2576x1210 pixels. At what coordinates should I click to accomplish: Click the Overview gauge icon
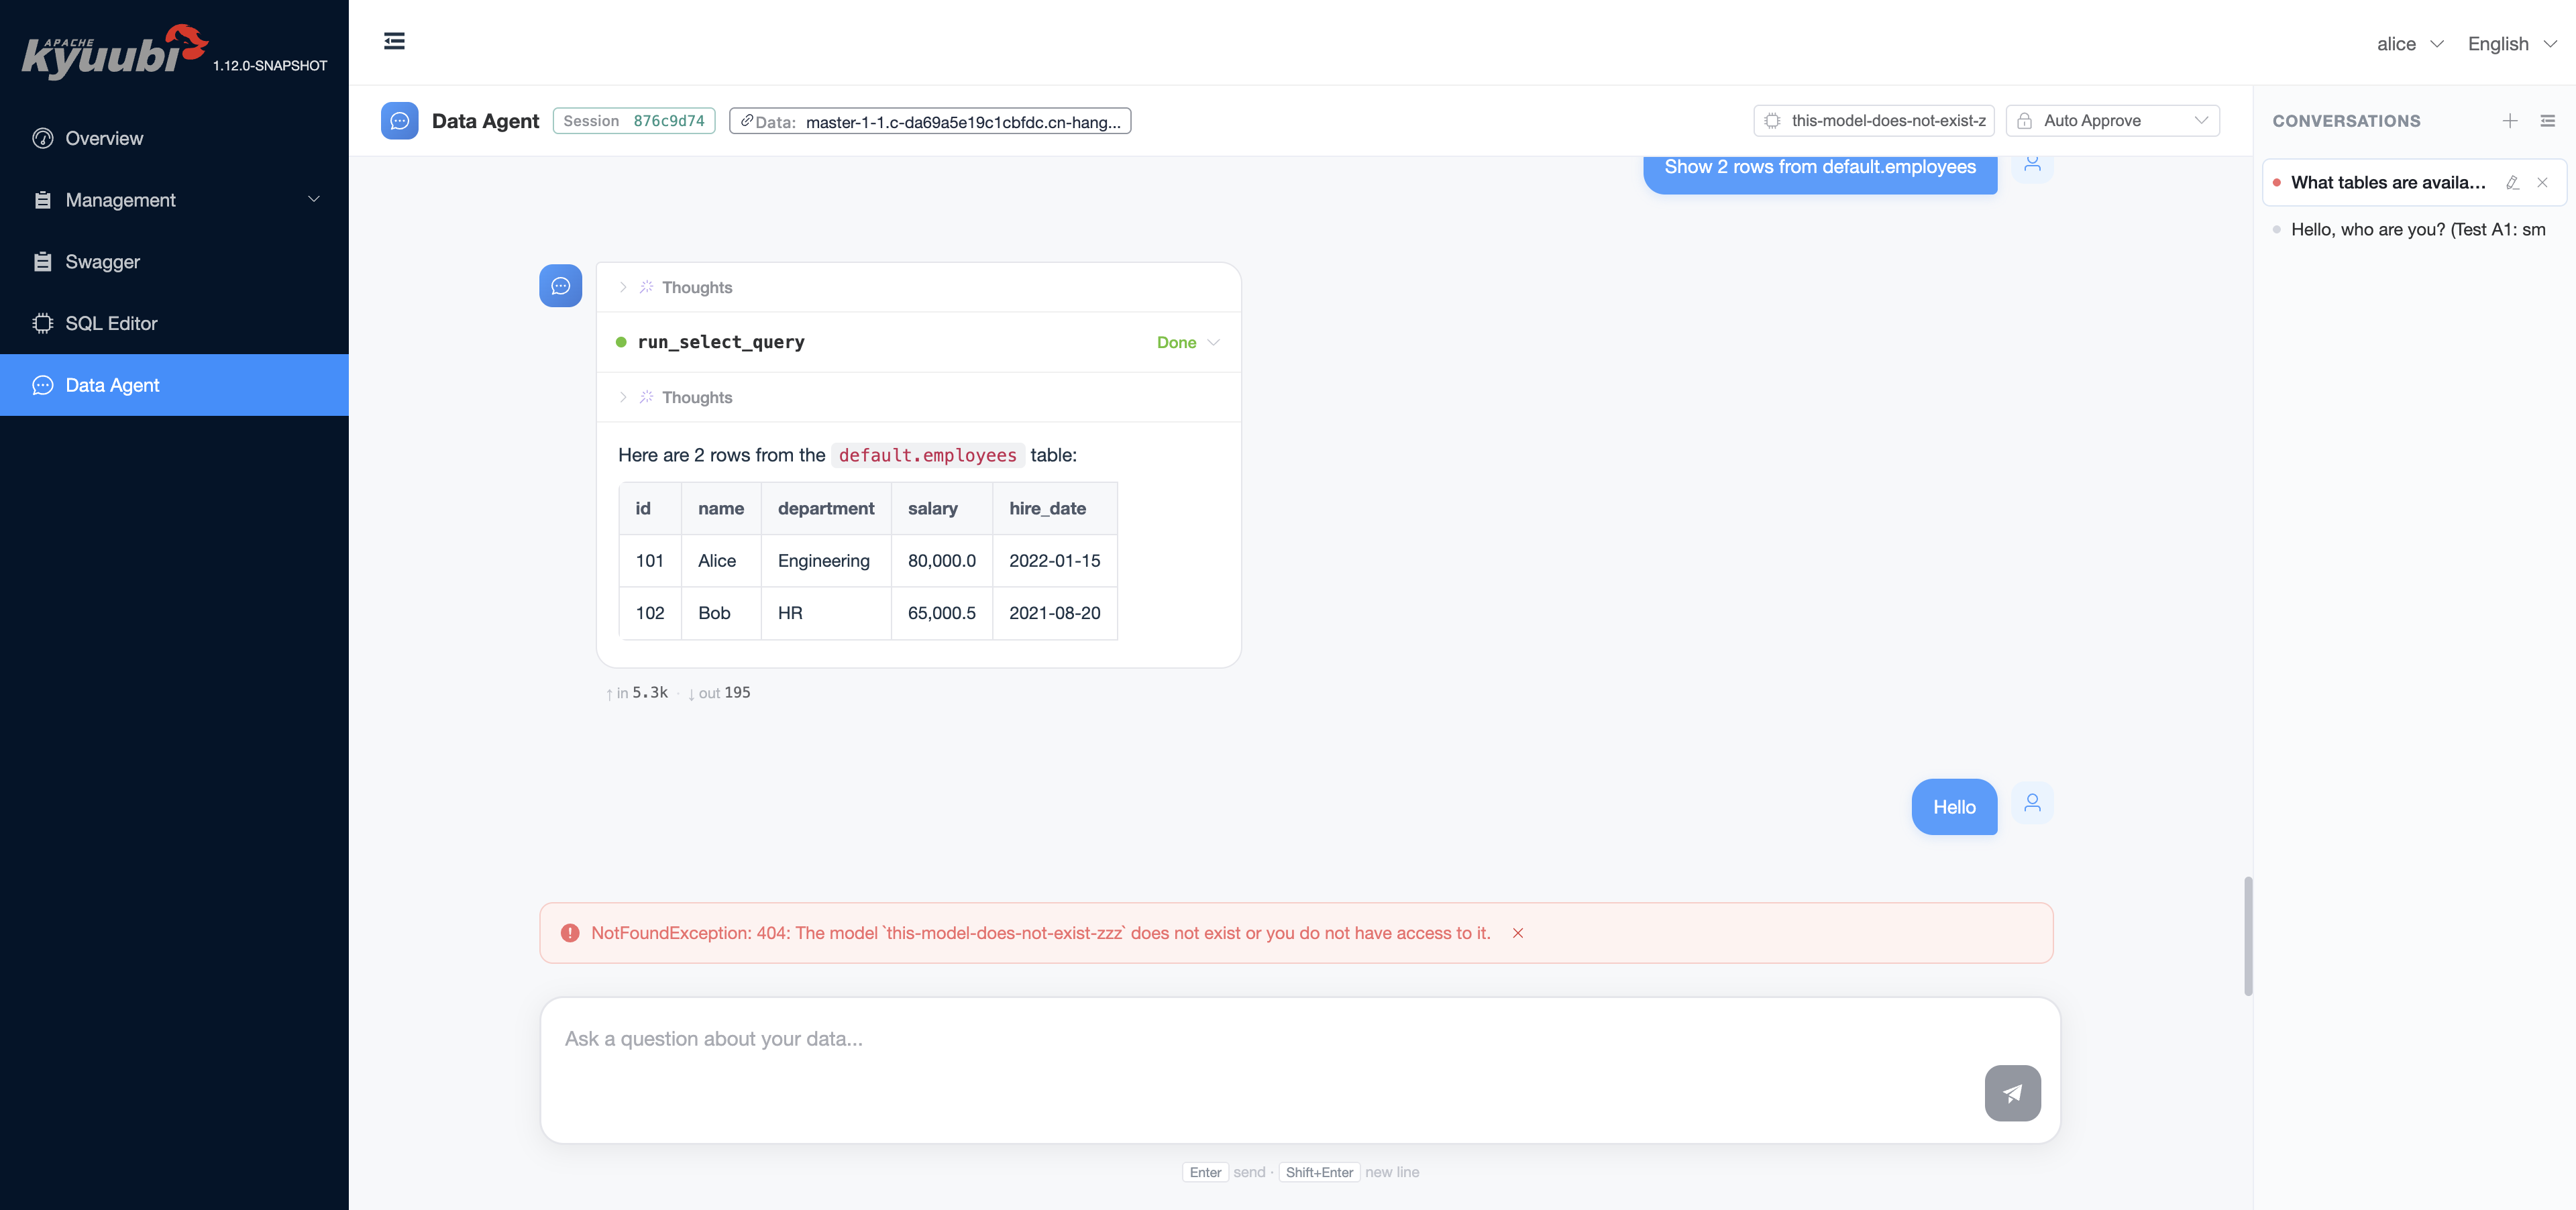tap(42, 138)
